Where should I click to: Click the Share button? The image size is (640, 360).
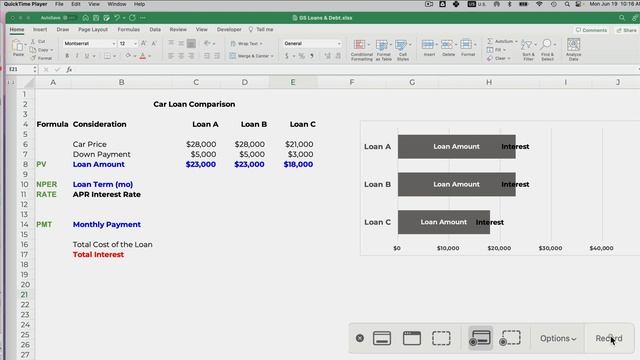627,30
